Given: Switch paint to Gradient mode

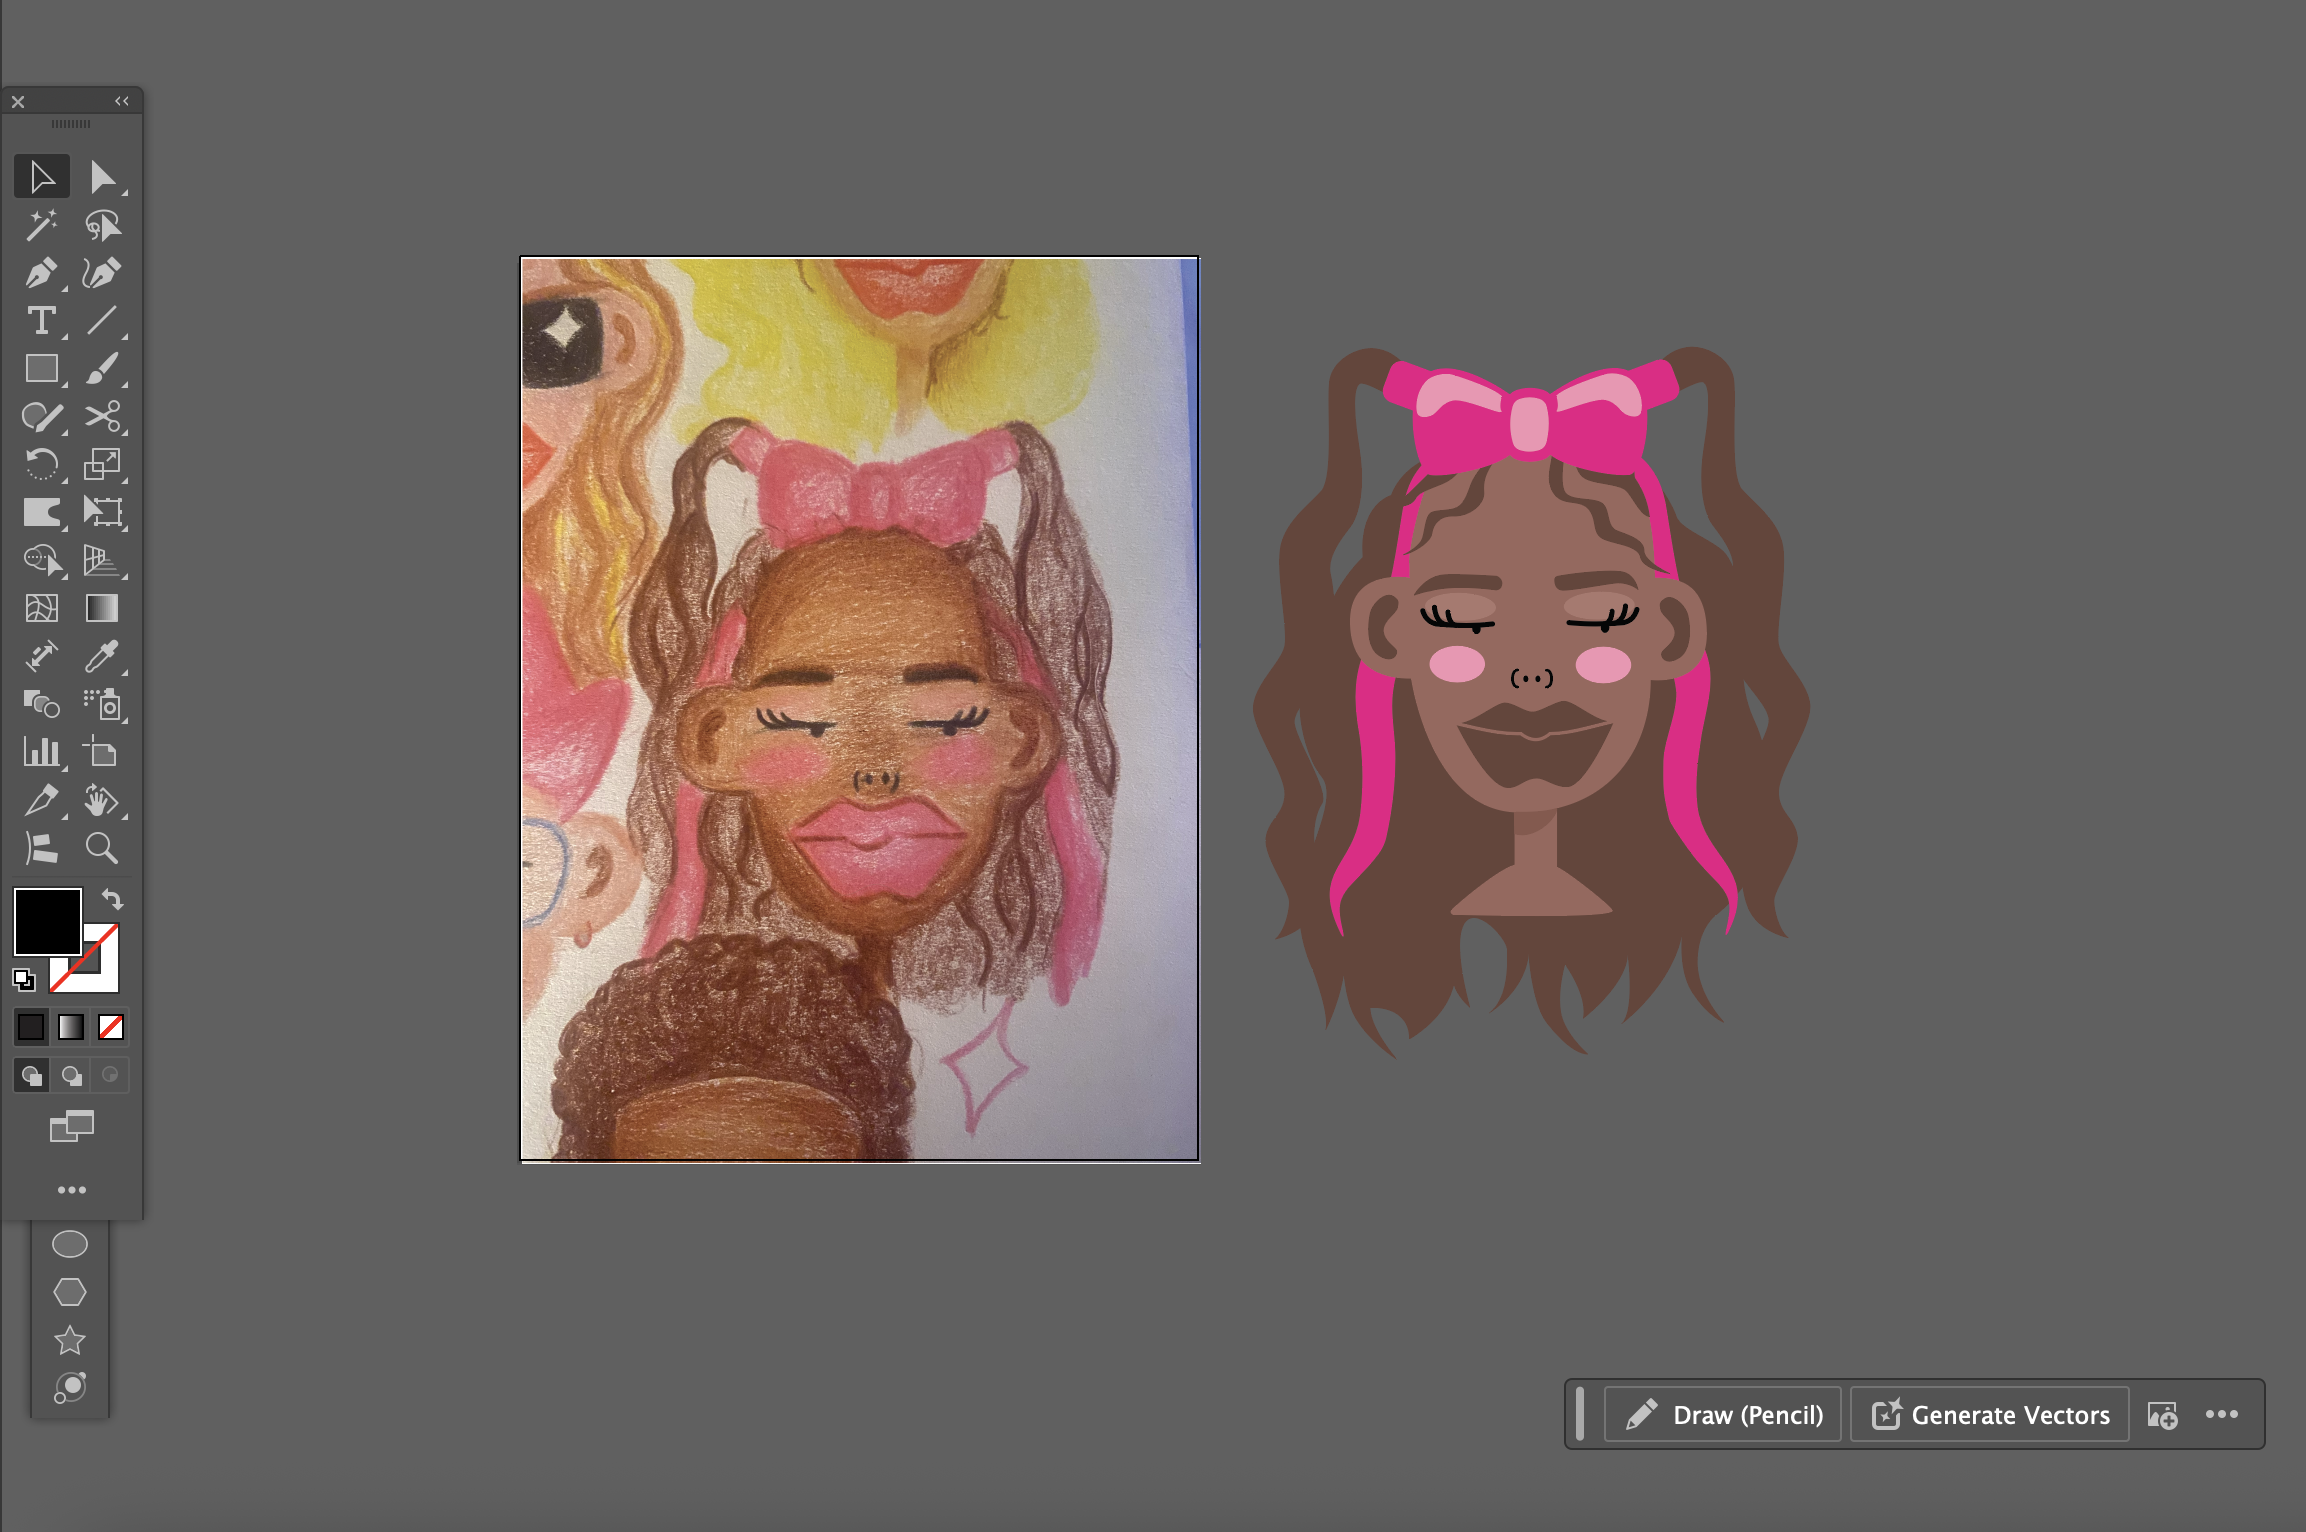Looking at the screenshot, I should tap(71, 1026).
